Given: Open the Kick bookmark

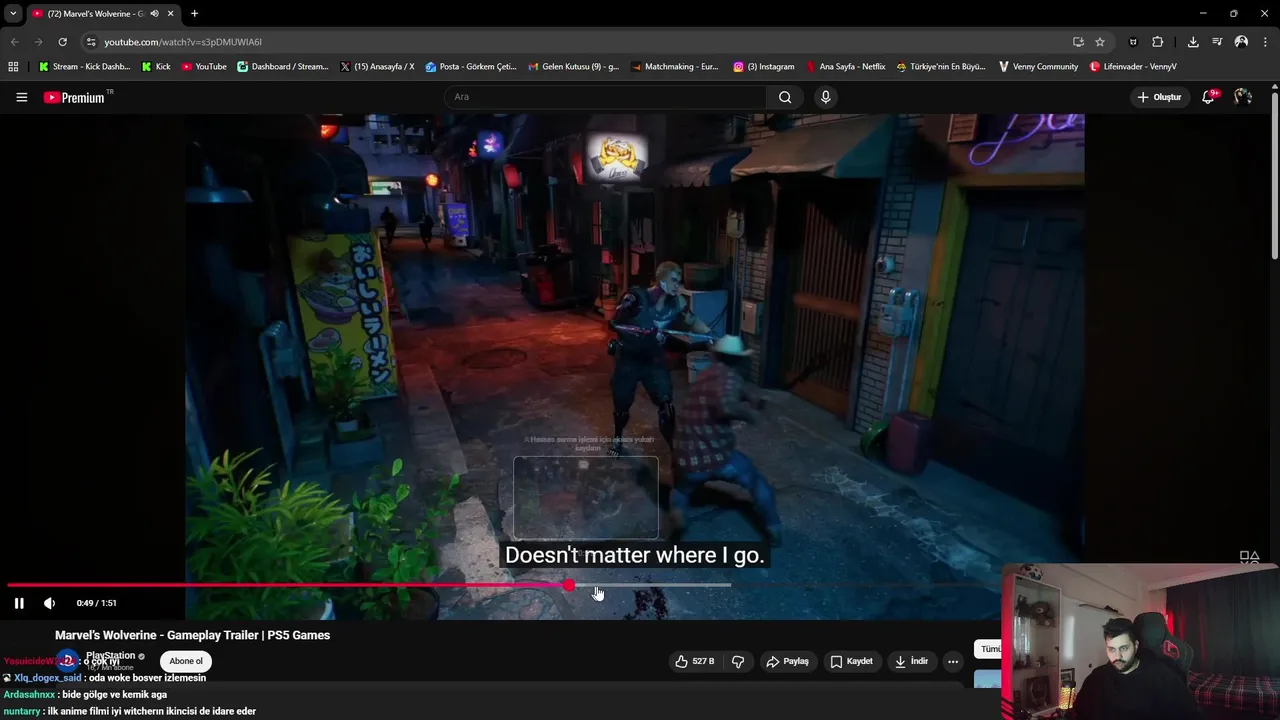Looking at the screenshot, I should (156, 67).
